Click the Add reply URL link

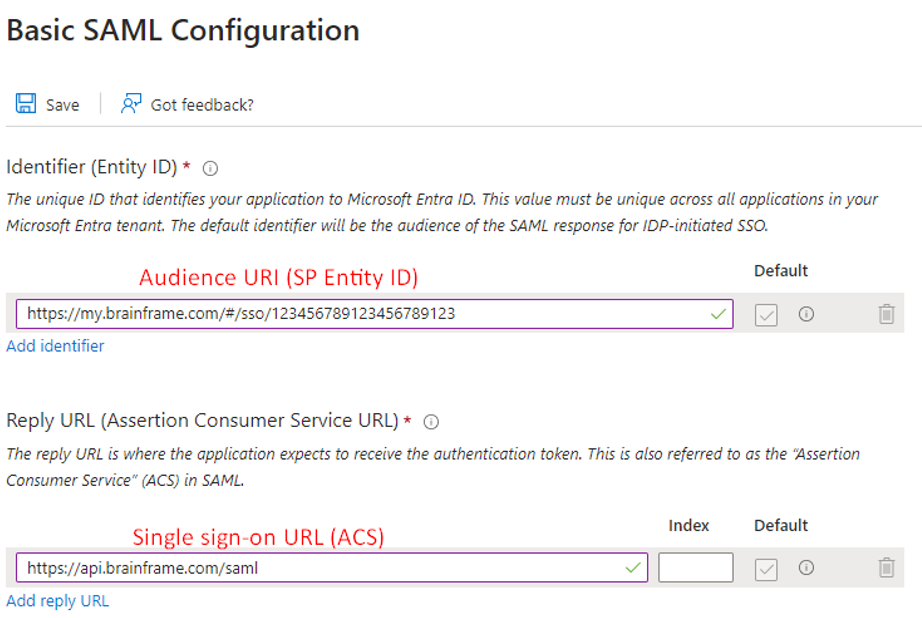click(58, 601)
